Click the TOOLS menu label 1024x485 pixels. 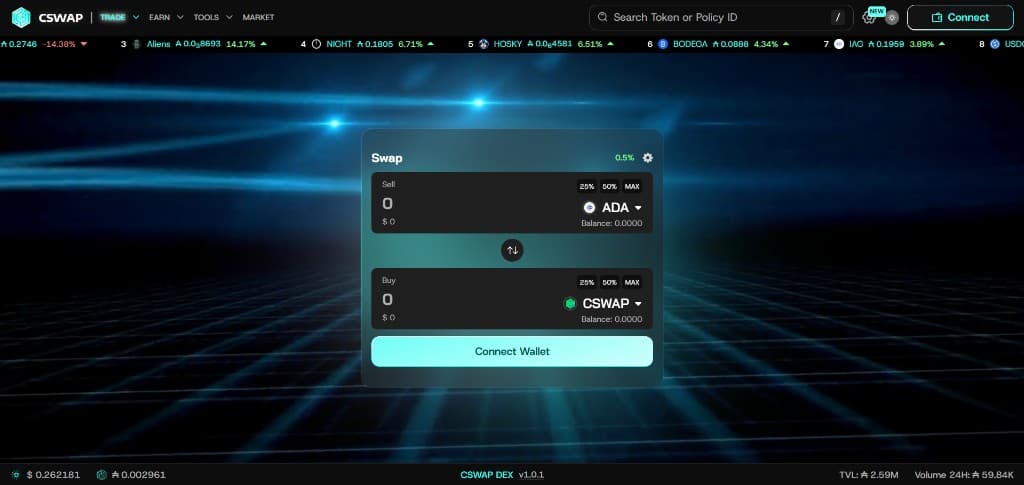coord(206,18)
